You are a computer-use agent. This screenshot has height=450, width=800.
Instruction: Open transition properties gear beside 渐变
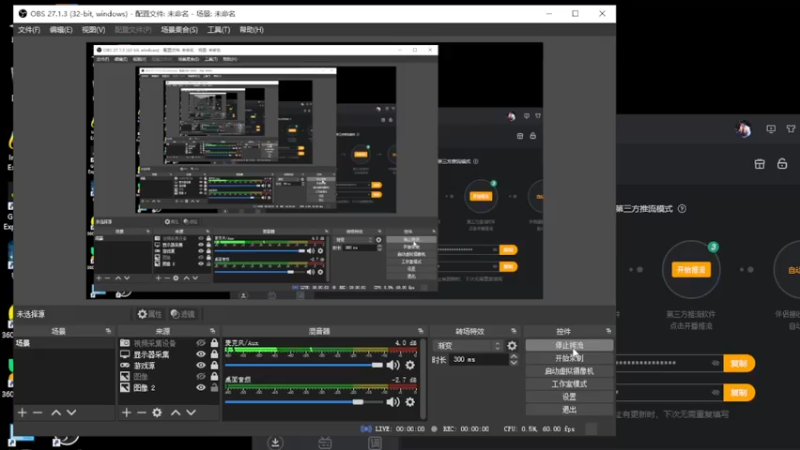pos(512,346)
